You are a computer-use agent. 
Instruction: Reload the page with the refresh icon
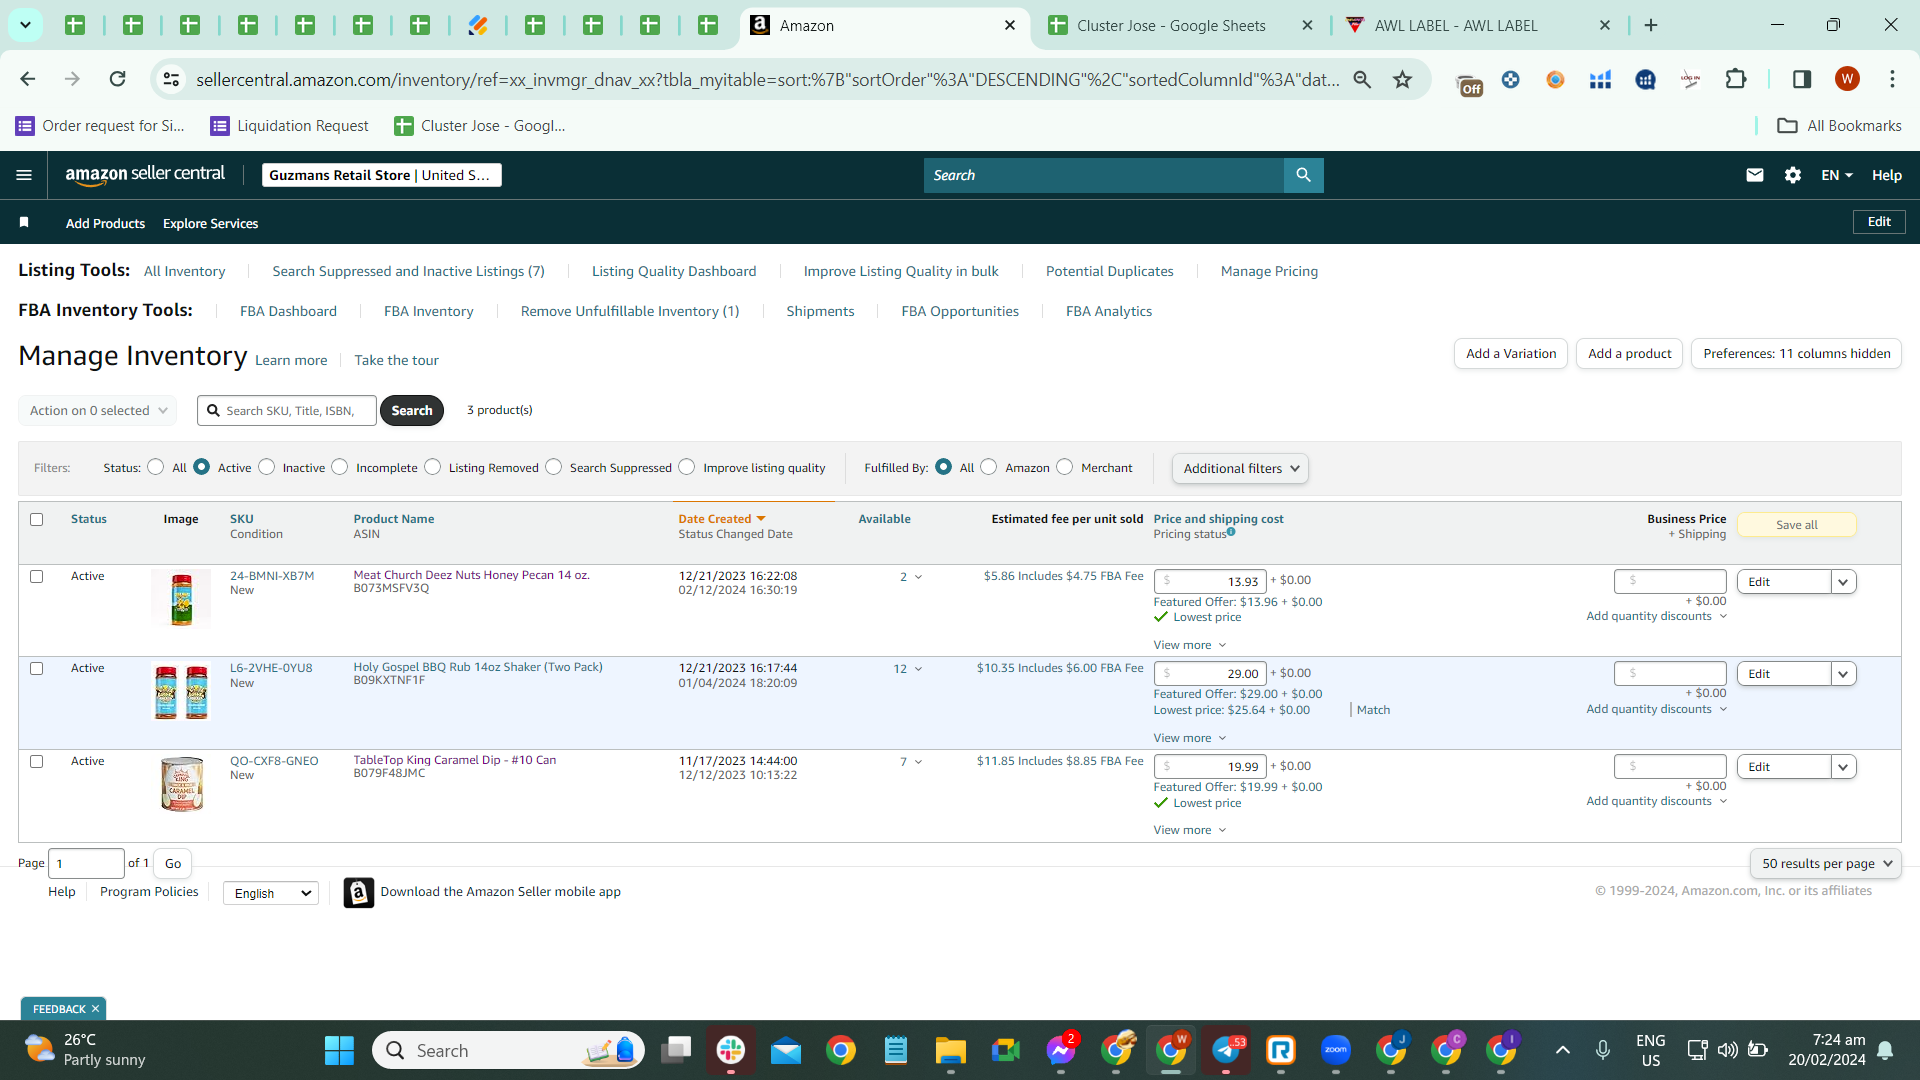(x=118, y=79)
